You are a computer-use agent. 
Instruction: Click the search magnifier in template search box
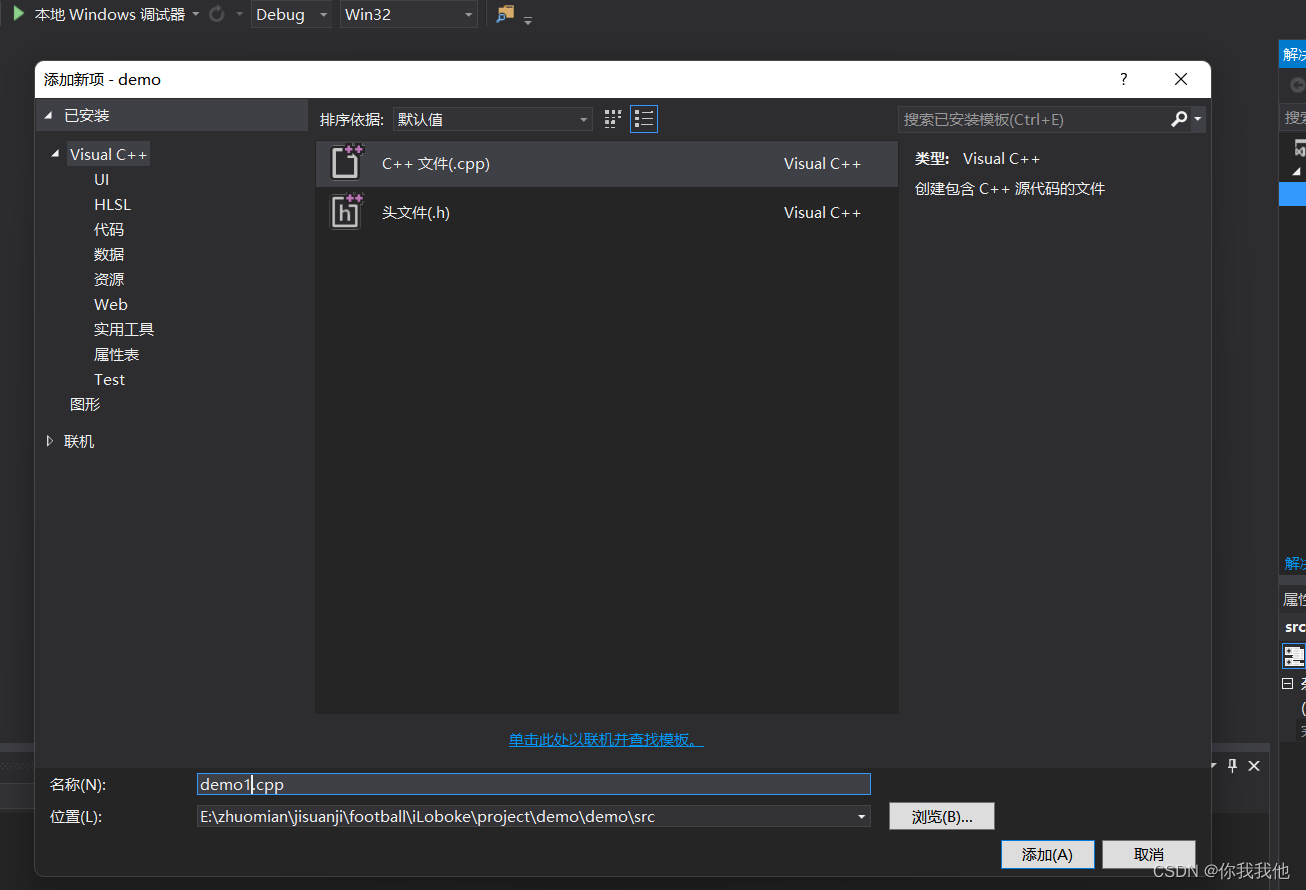click(1179, 118)
